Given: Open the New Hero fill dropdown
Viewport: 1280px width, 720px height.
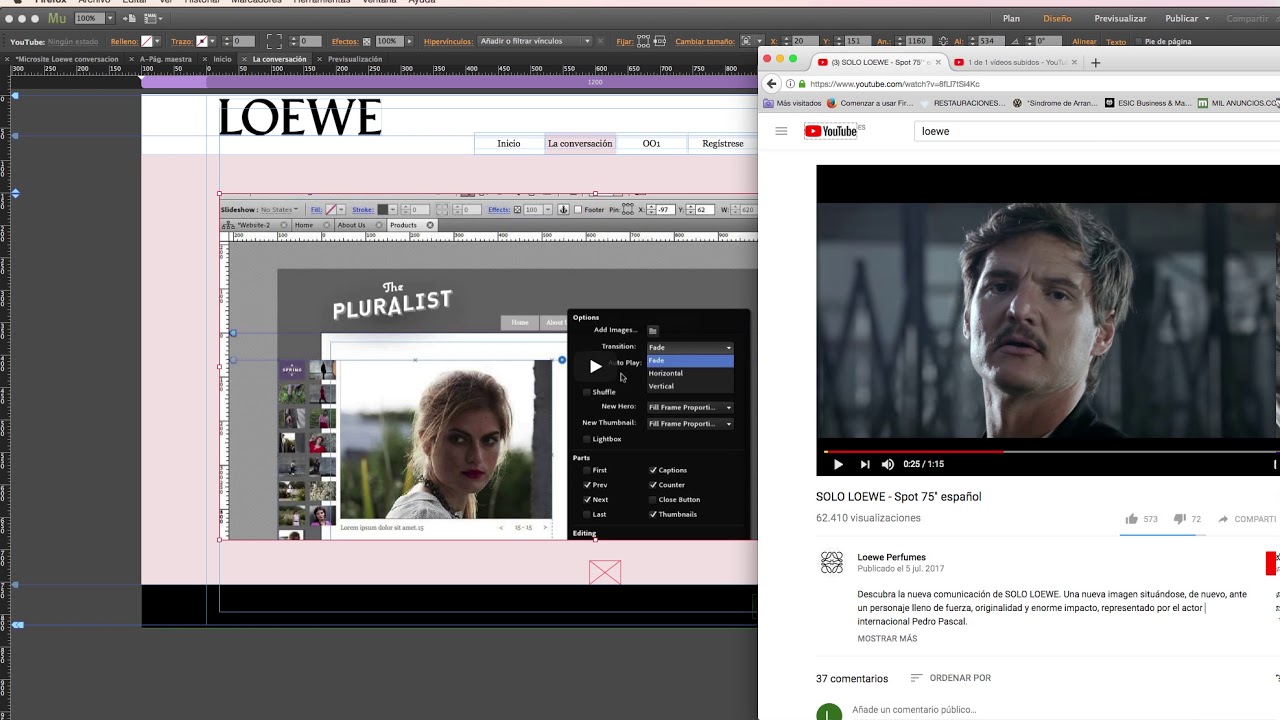Looking at the screenshot, I should click(690, 407).
